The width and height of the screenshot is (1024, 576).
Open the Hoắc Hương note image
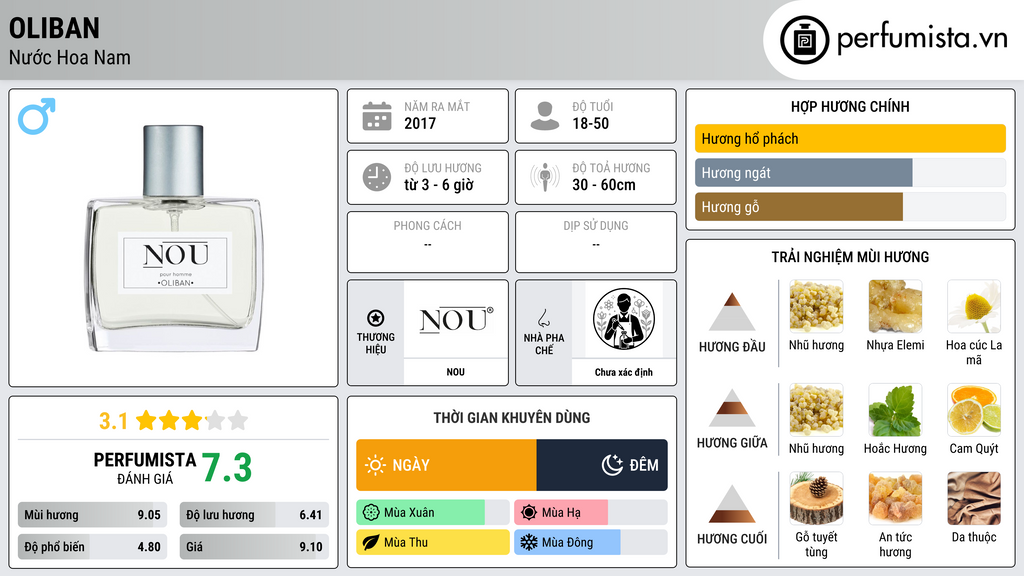click(895, 410)
